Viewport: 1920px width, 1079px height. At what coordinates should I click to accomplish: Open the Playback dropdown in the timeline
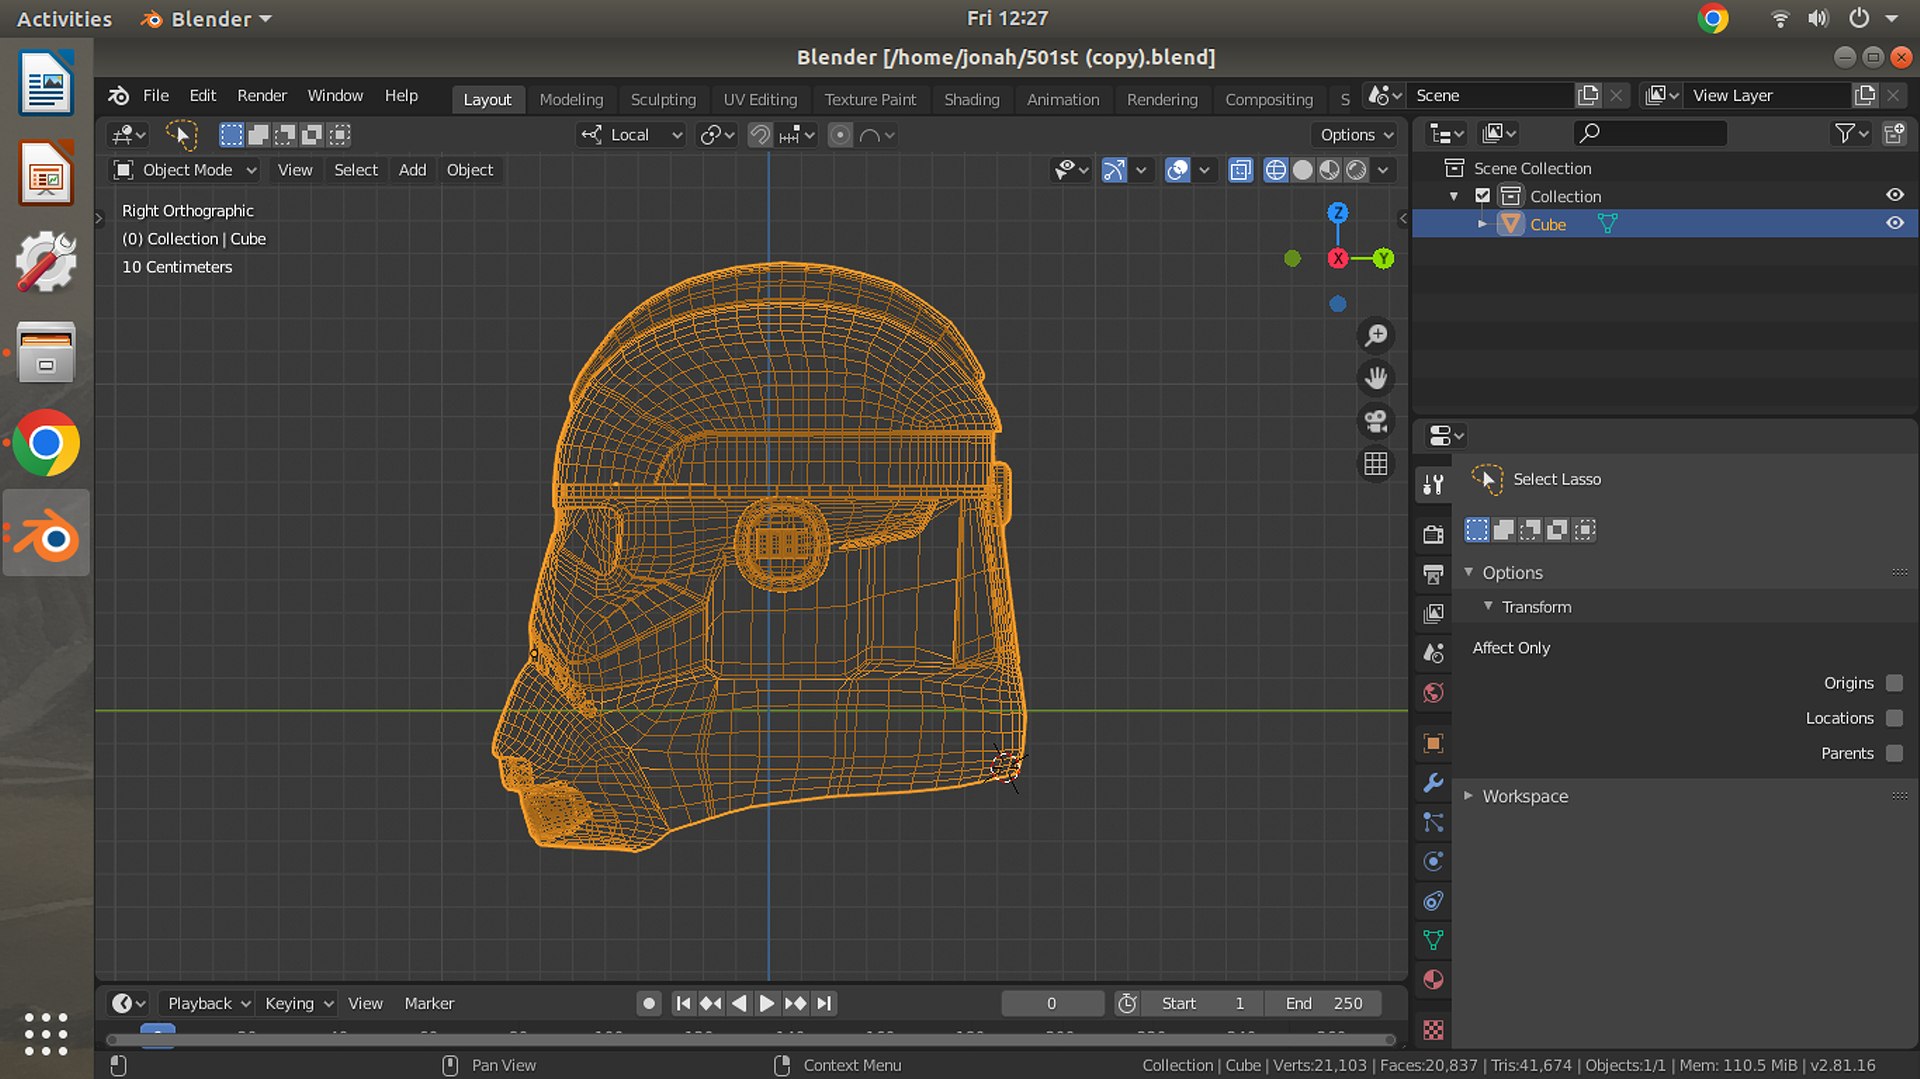tap(208, 1003)
